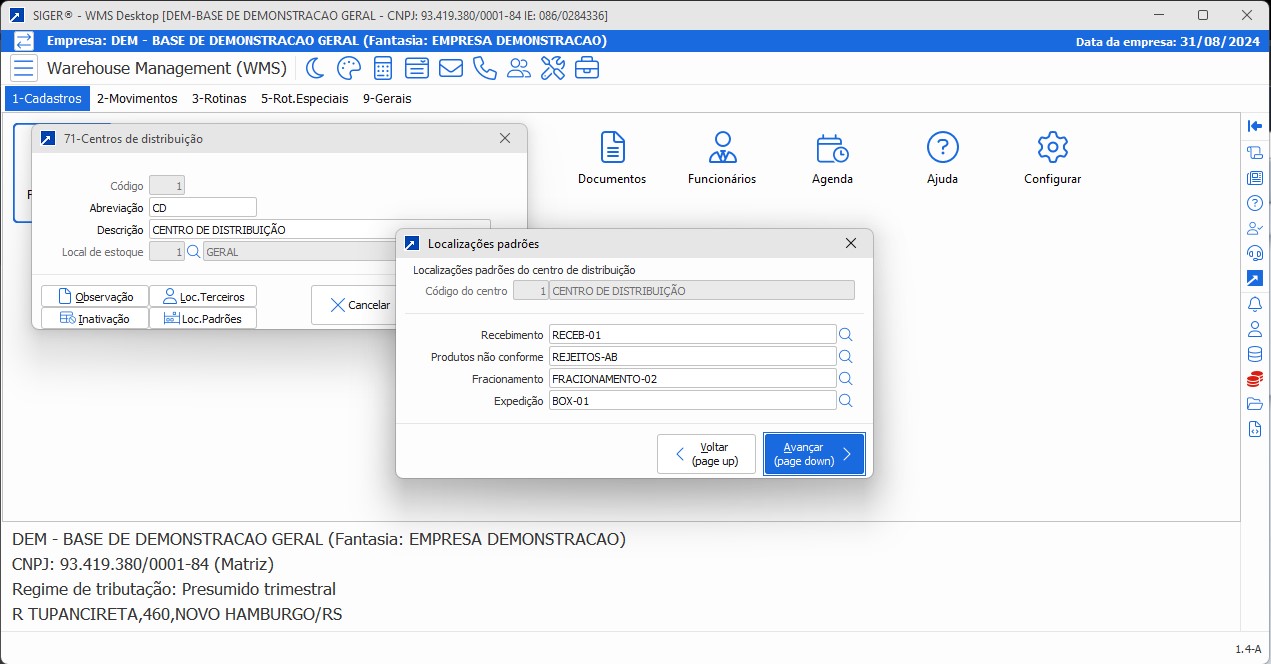The height and width of the screenshot is (664, 1271).
Task: Switch to 5-Rot.Especiais menu
Action: point(304,99)
